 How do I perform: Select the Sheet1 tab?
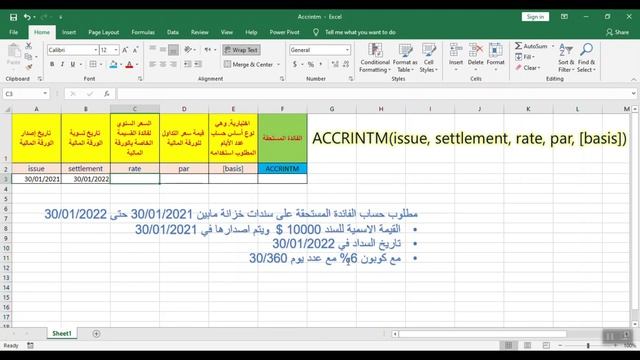point(62,334)
